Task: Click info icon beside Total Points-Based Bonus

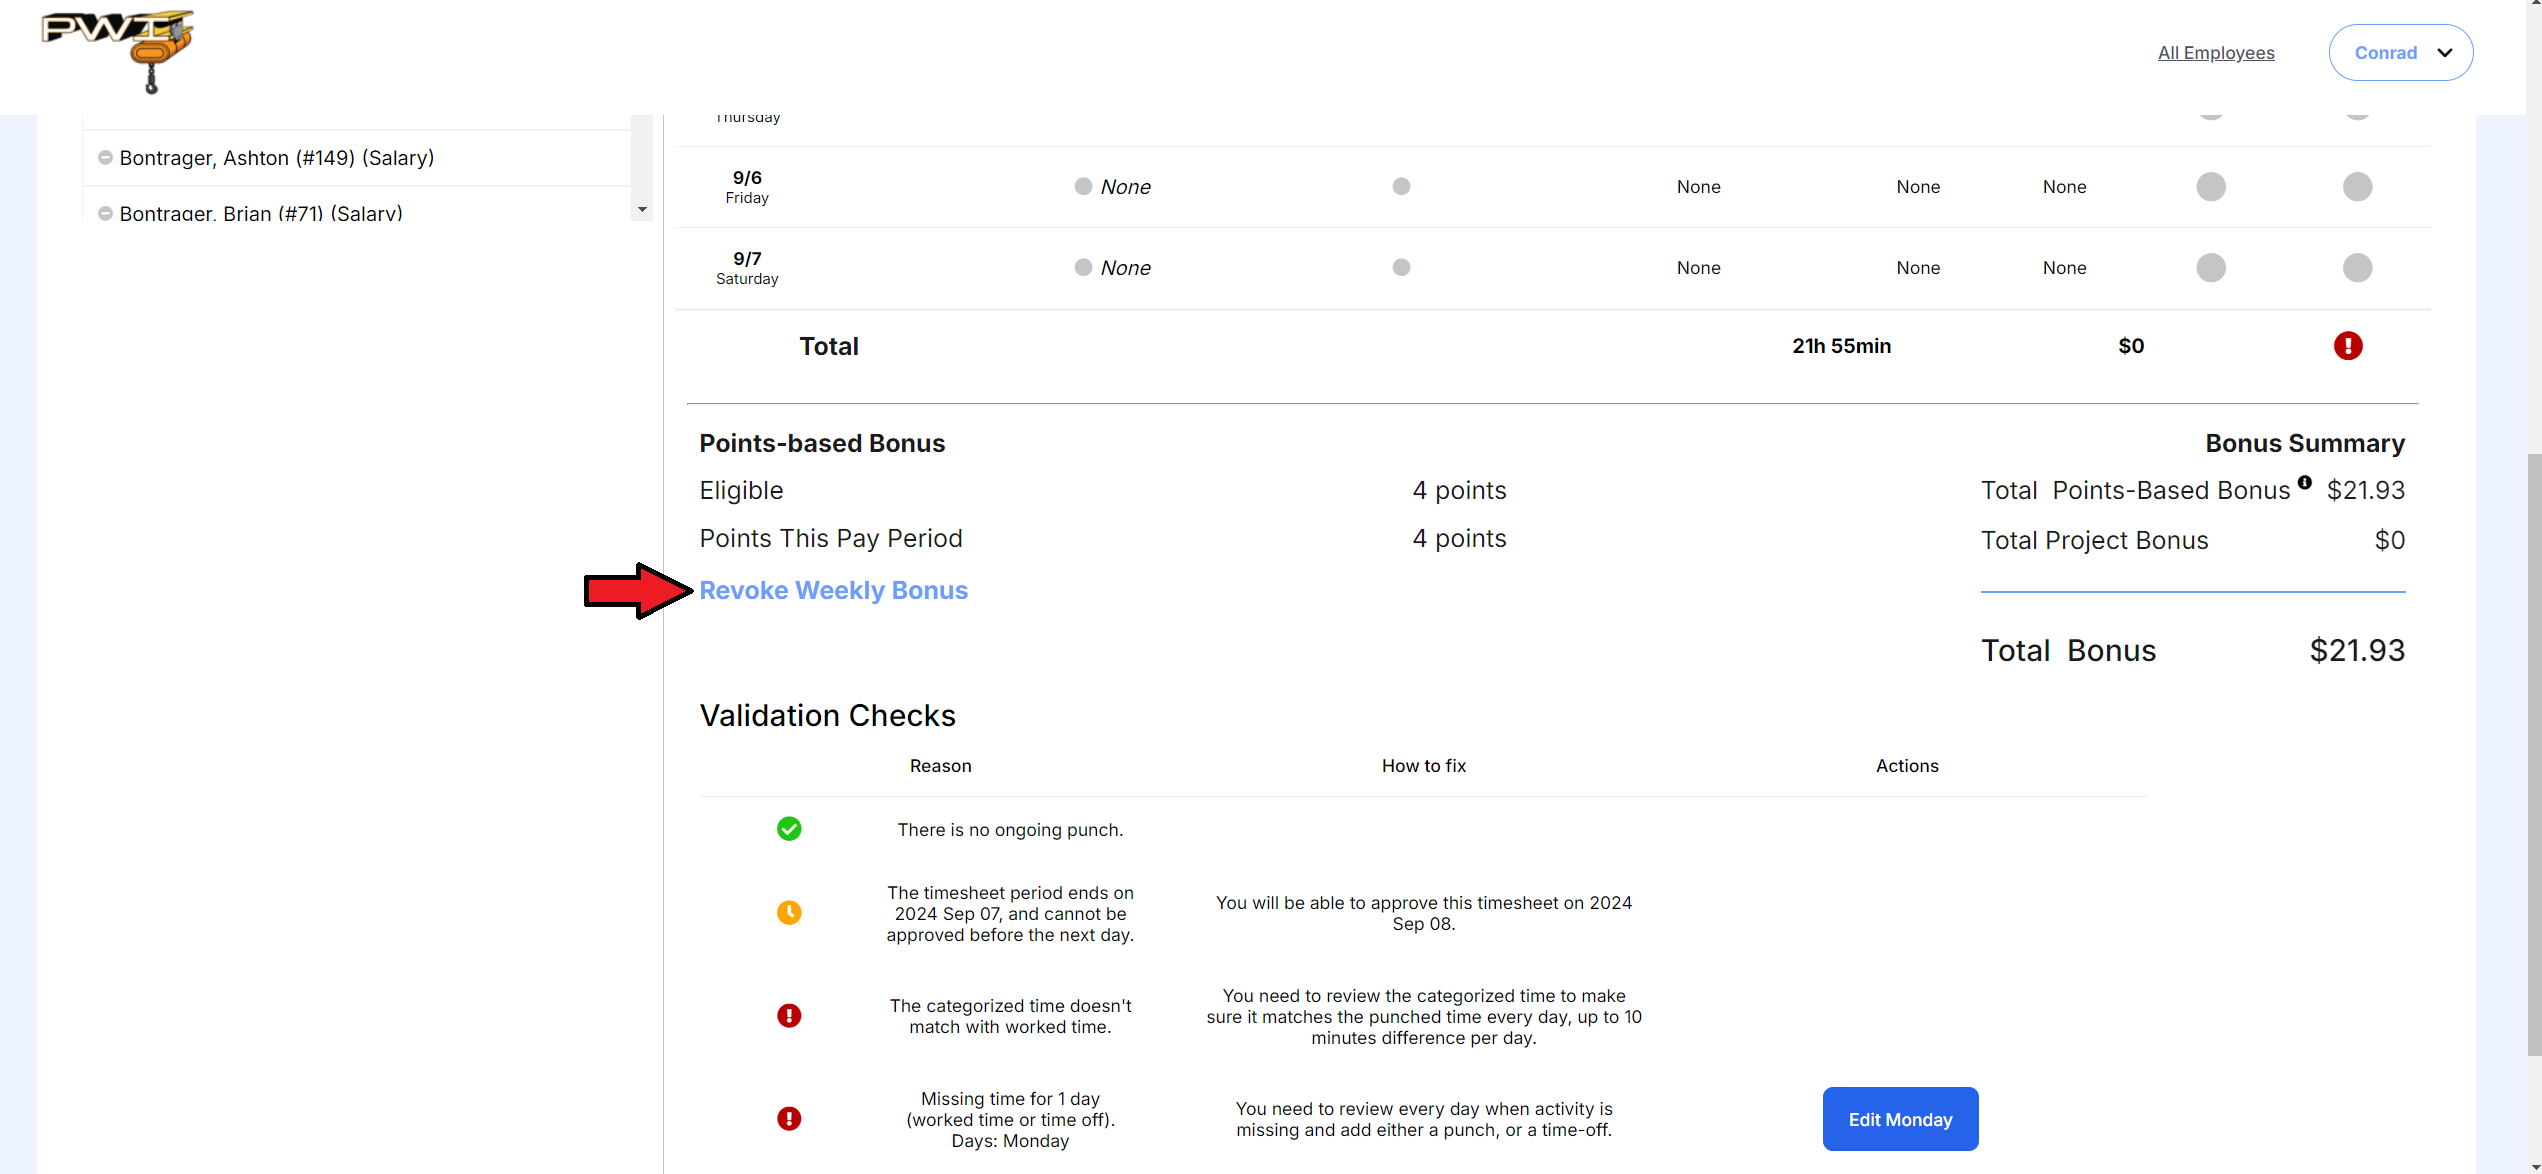Action: click(2304, 482)
